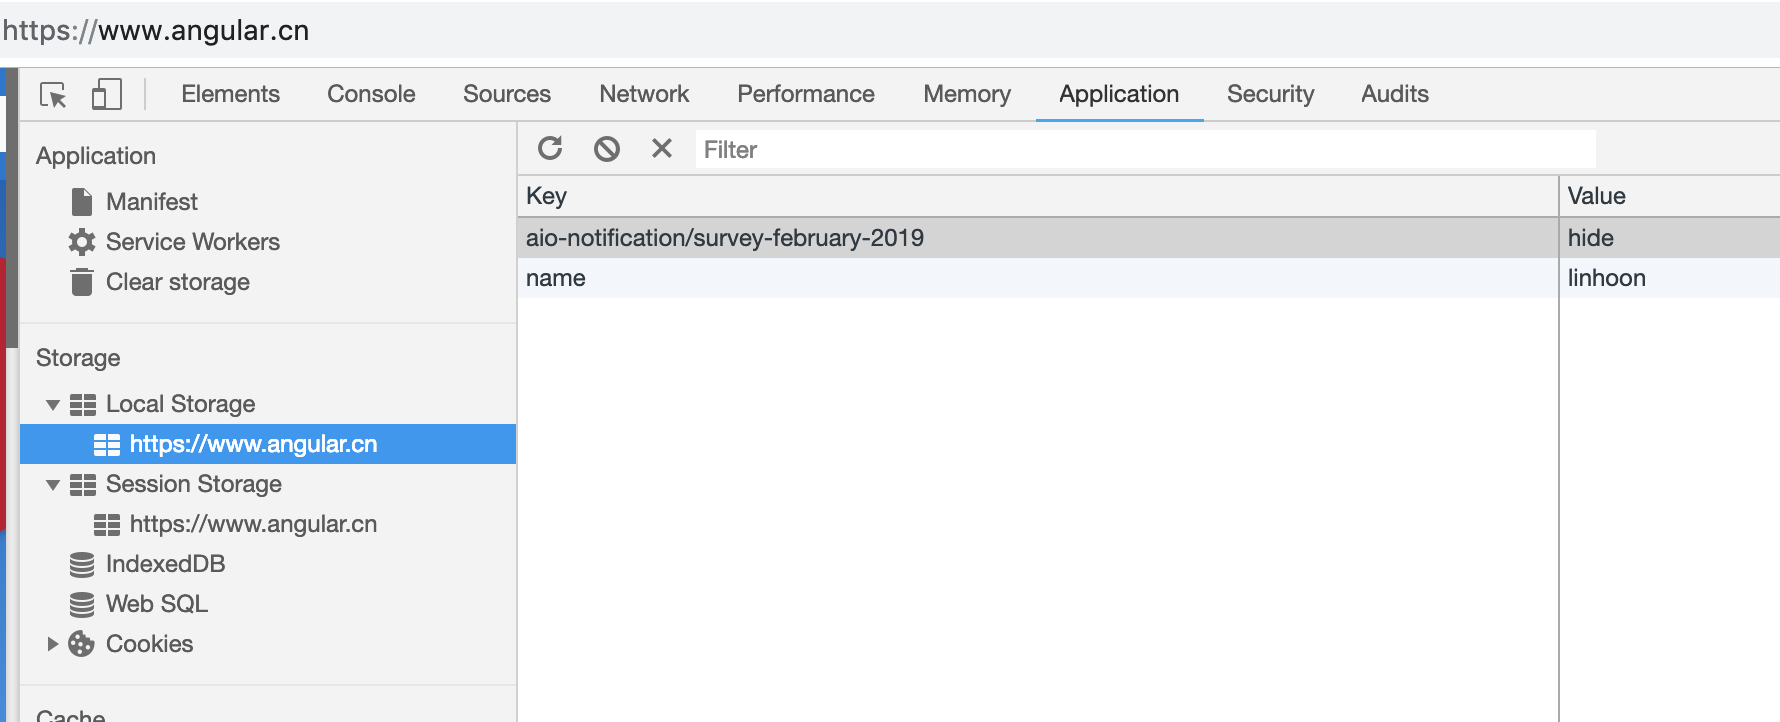Select the Application tab
Viewport: 1780px width, 722px height.
tap(1119, 94)
